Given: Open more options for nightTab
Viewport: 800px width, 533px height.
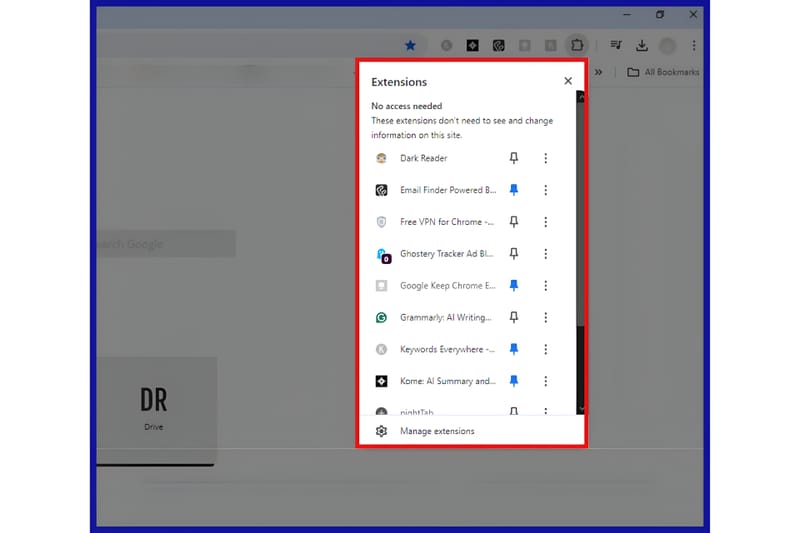Looking at the screenshot, I should [x=545, y=411].
